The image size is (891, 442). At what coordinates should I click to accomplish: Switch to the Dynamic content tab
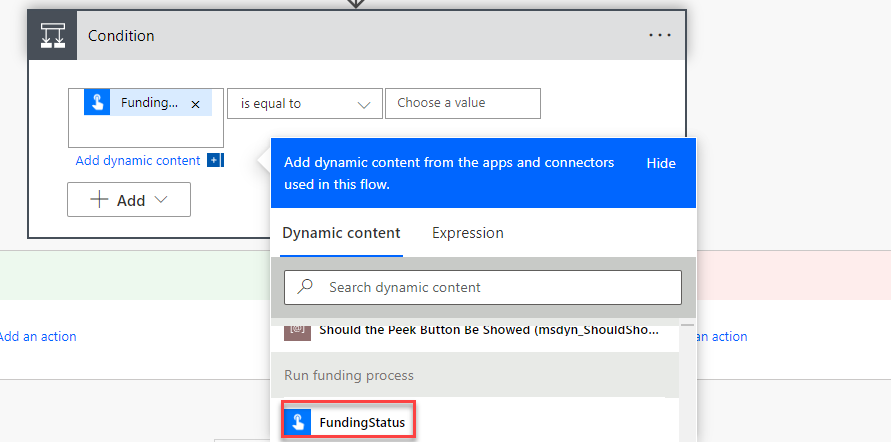[x=341, y=233]
